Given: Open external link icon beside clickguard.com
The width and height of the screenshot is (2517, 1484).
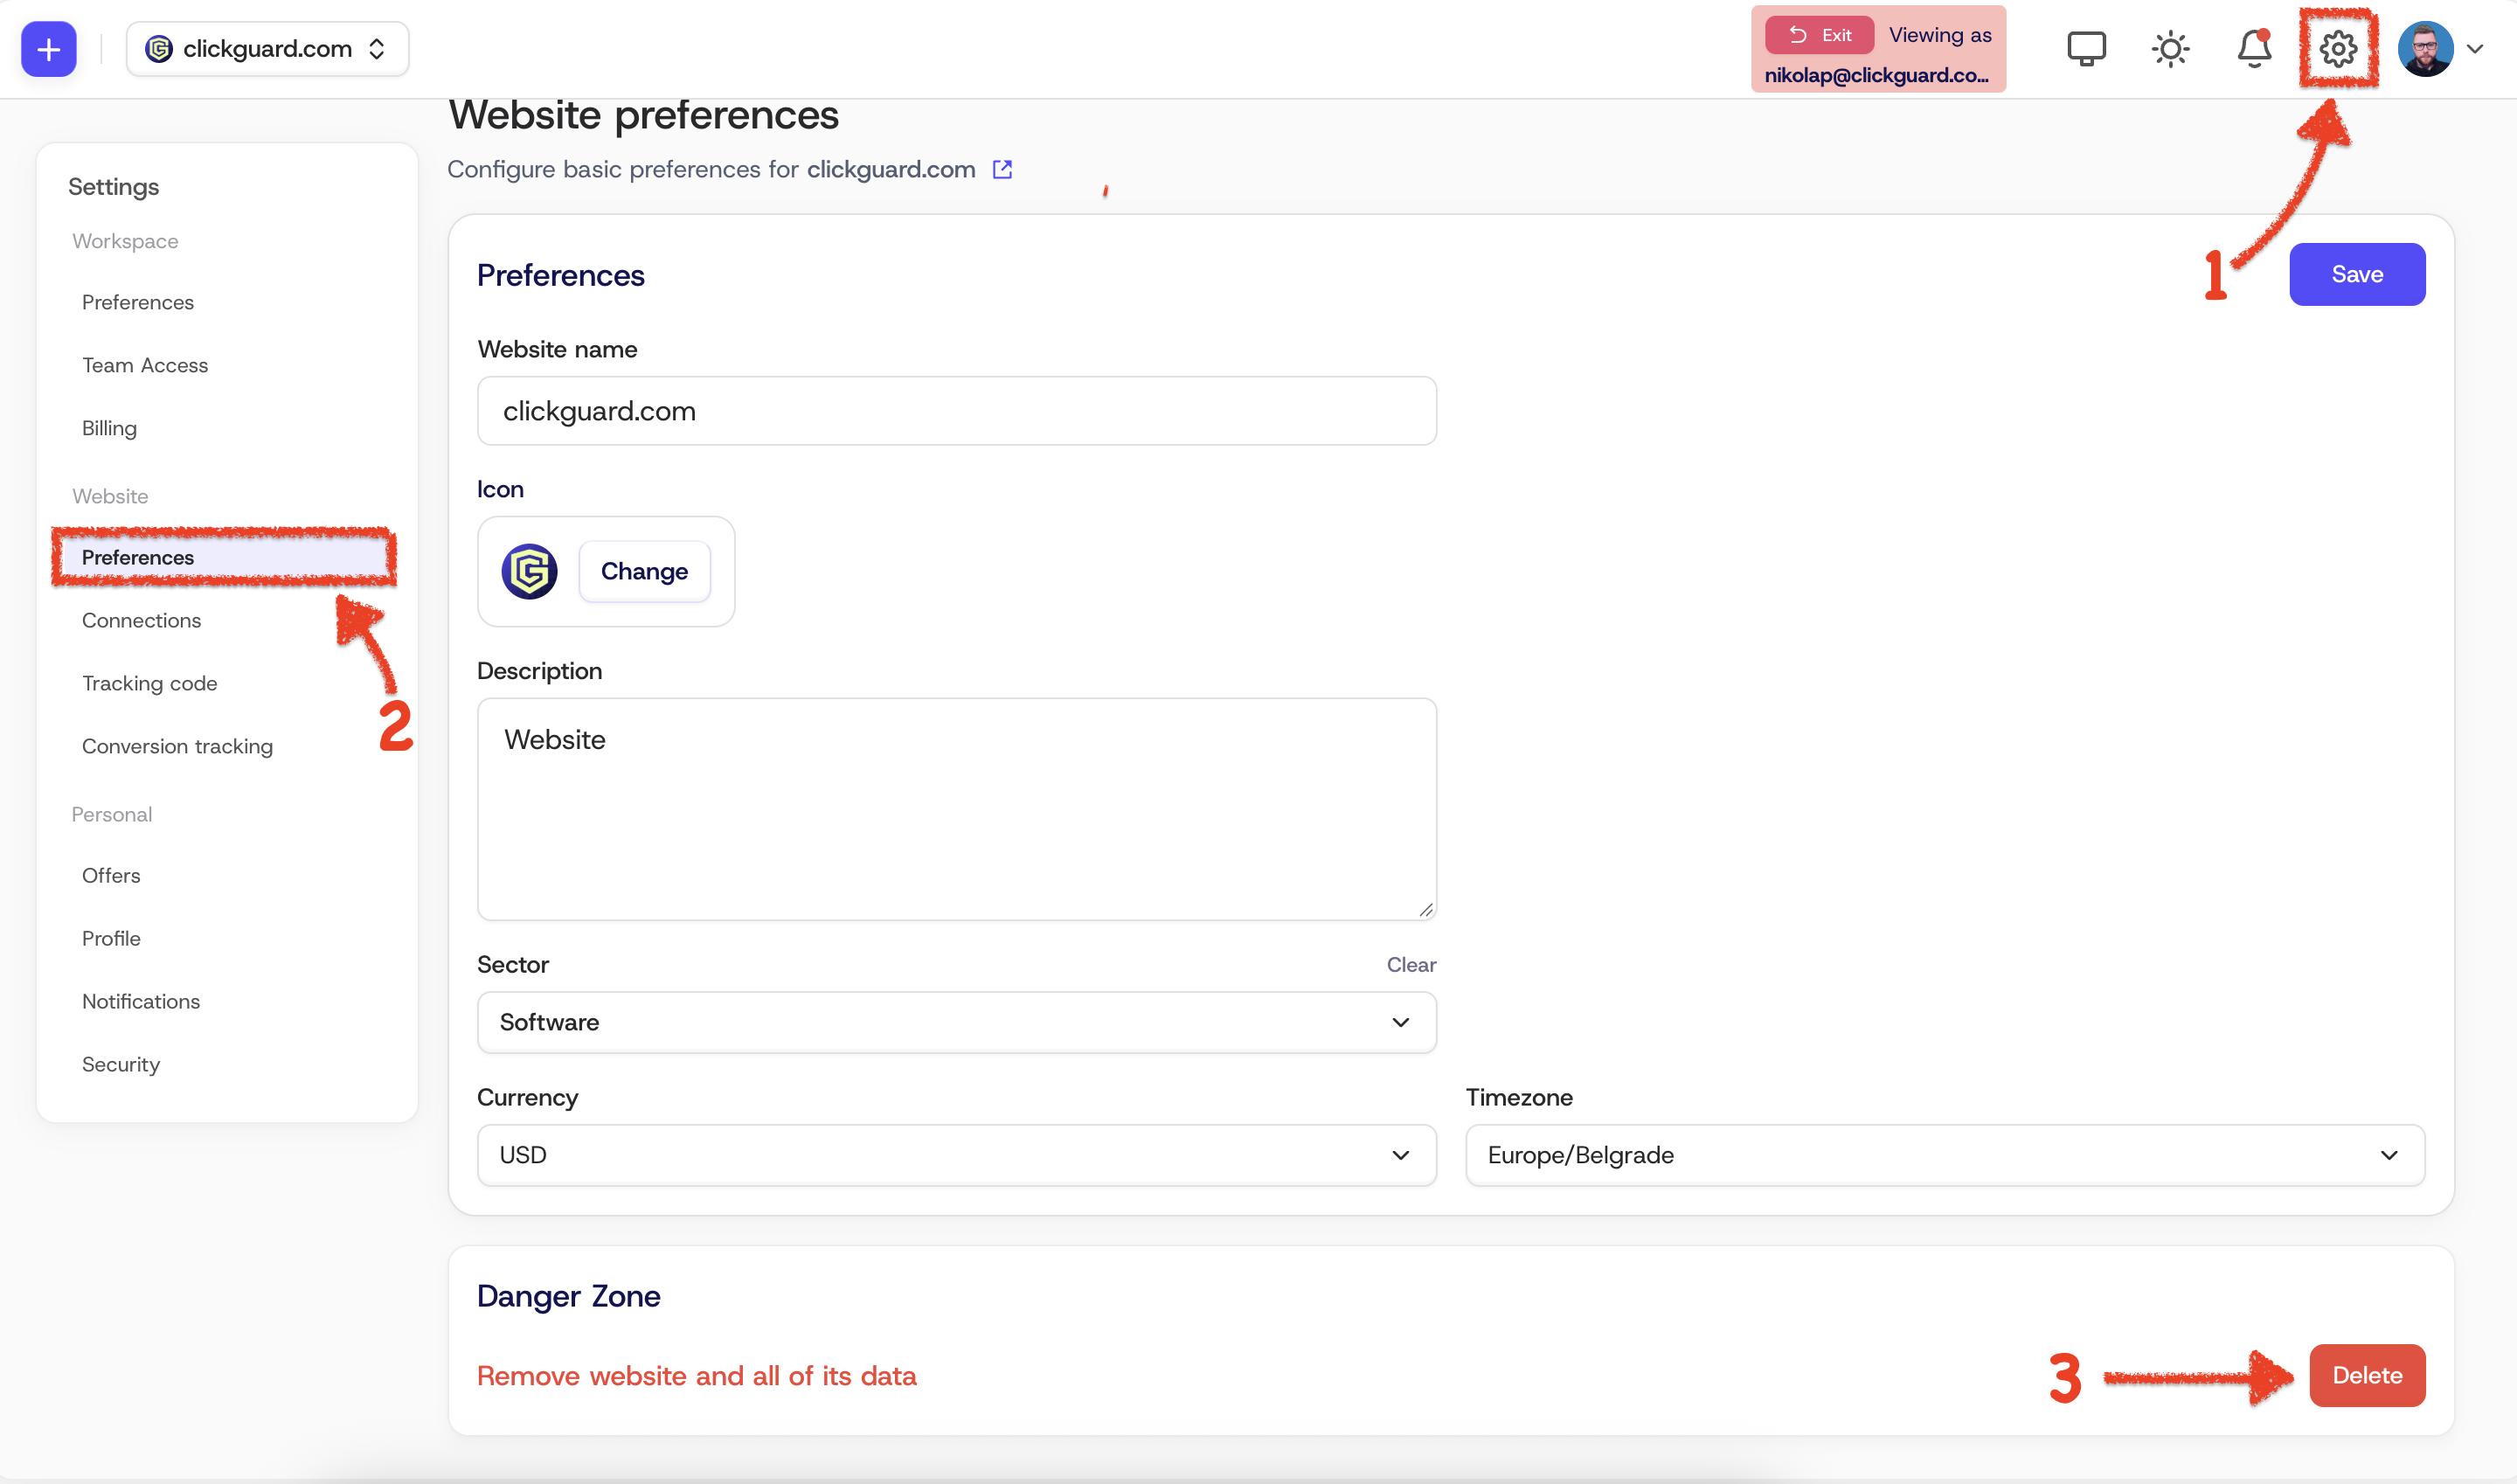Looking at the screenshot, I should (1002, 169).
